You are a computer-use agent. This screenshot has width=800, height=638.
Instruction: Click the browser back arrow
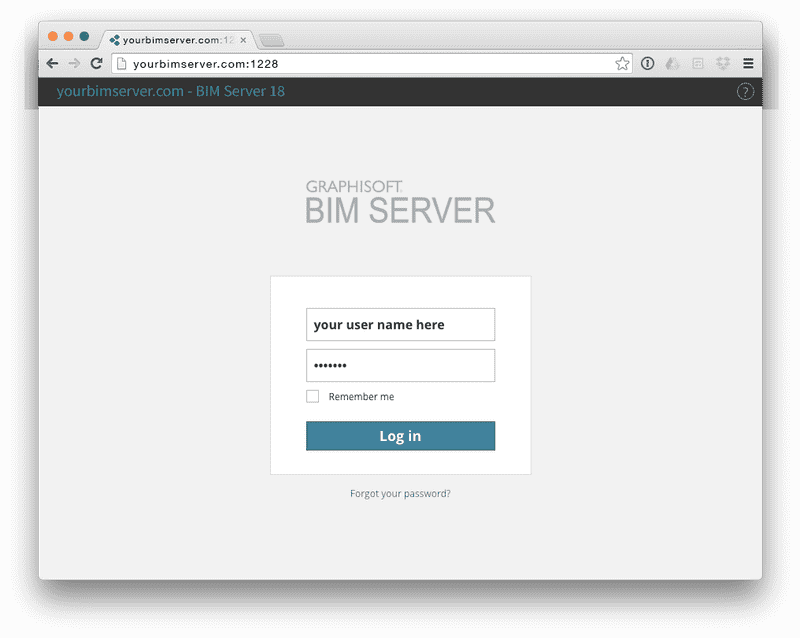point(52,63)
